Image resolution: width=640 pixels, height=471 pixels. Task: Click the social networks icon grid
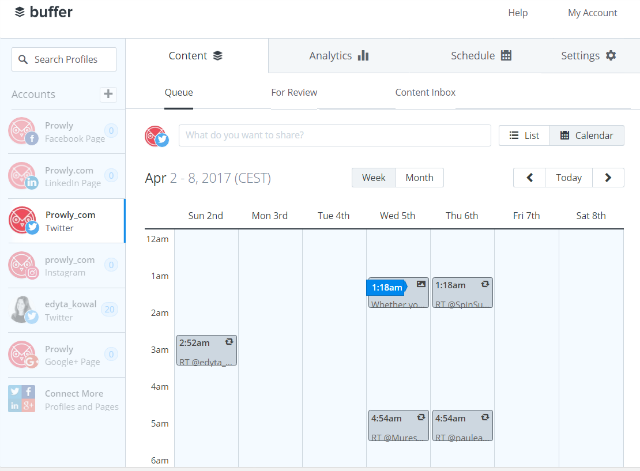pos(21,398)
